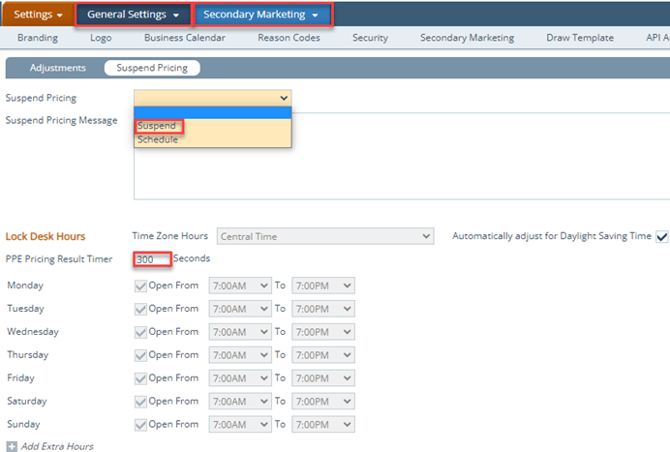Click PPE Pricing Result Timer field
Screen dimensions: 670x452
click(152, 259)
